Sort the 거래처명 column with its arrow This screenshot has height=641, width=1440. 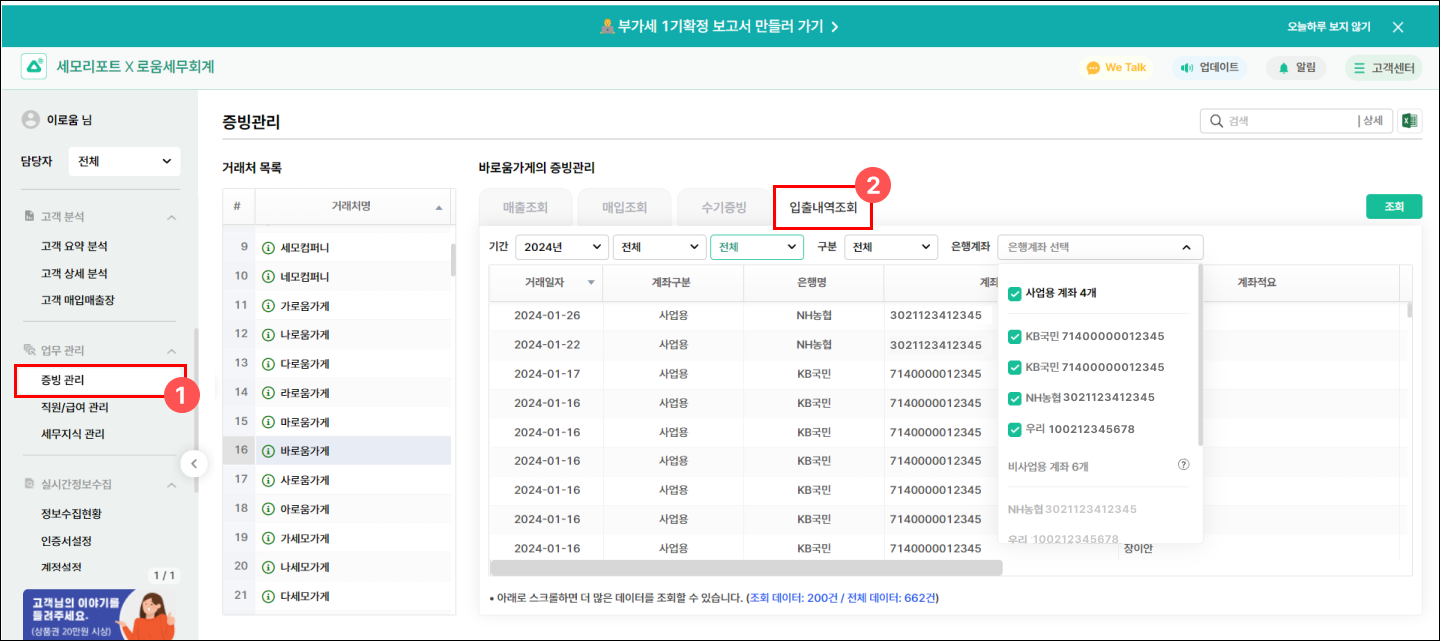[x=439, y=207]
